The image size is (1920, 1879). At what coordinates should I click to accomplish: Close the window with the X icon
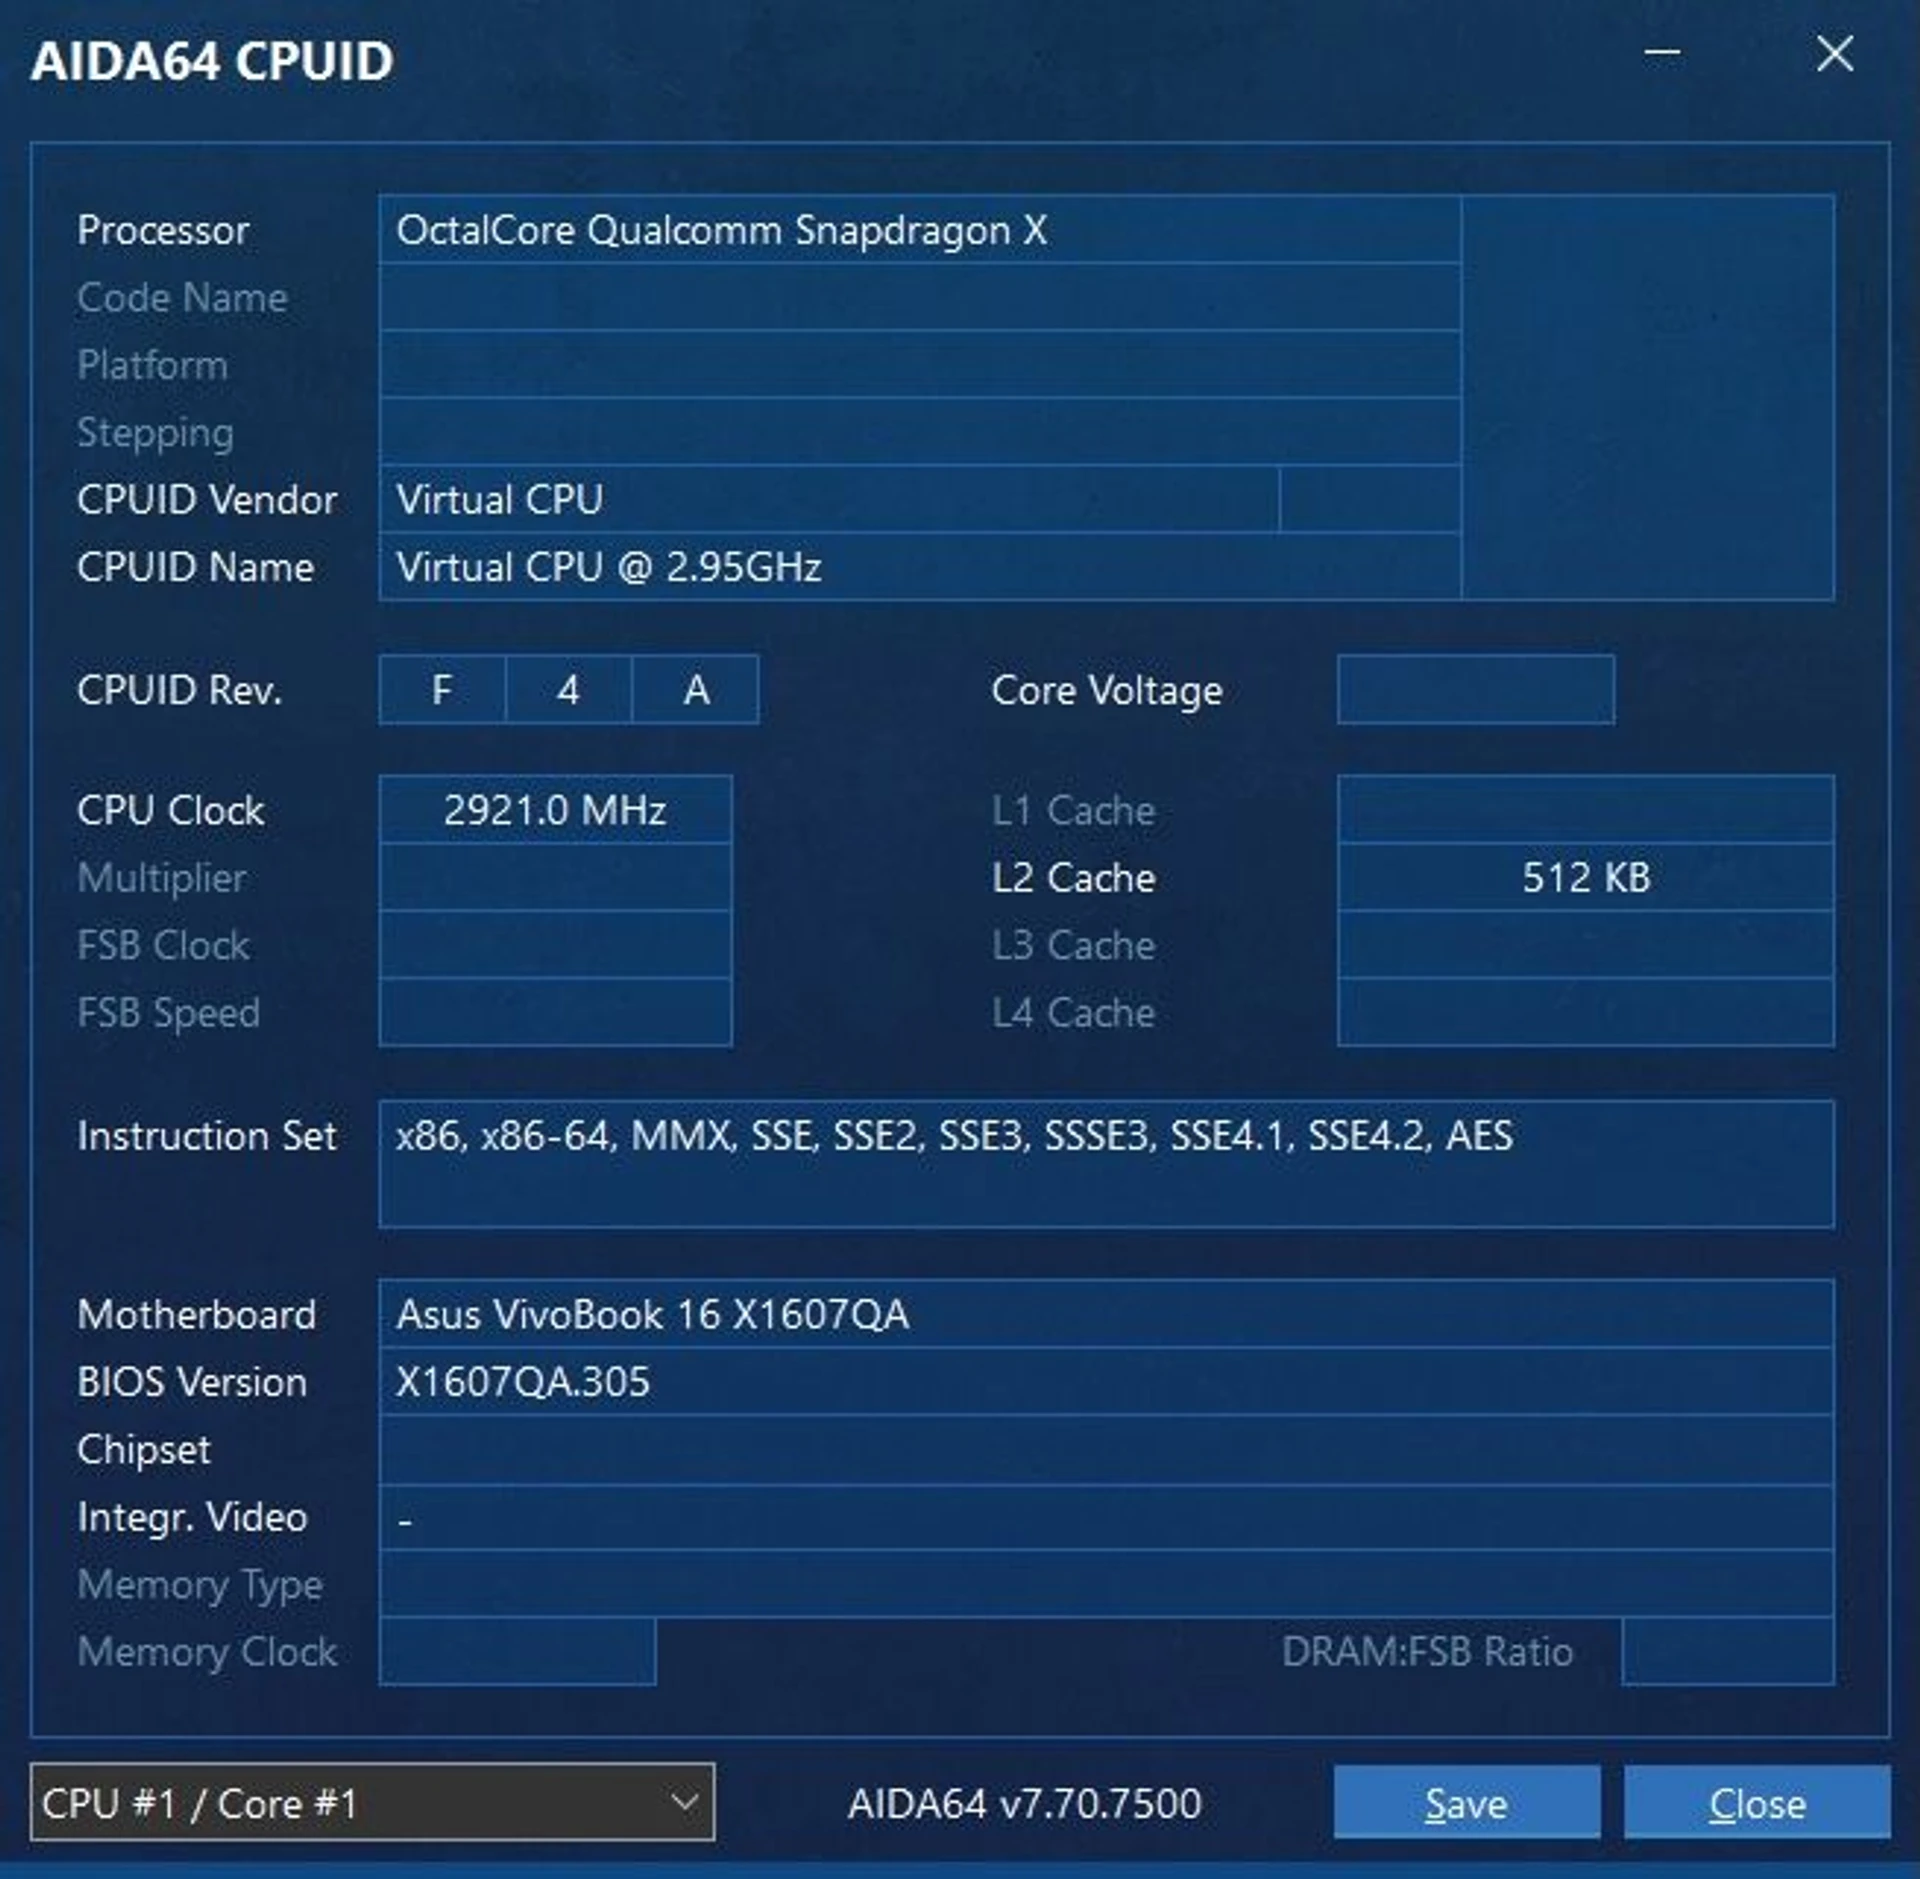(1834, 53)
